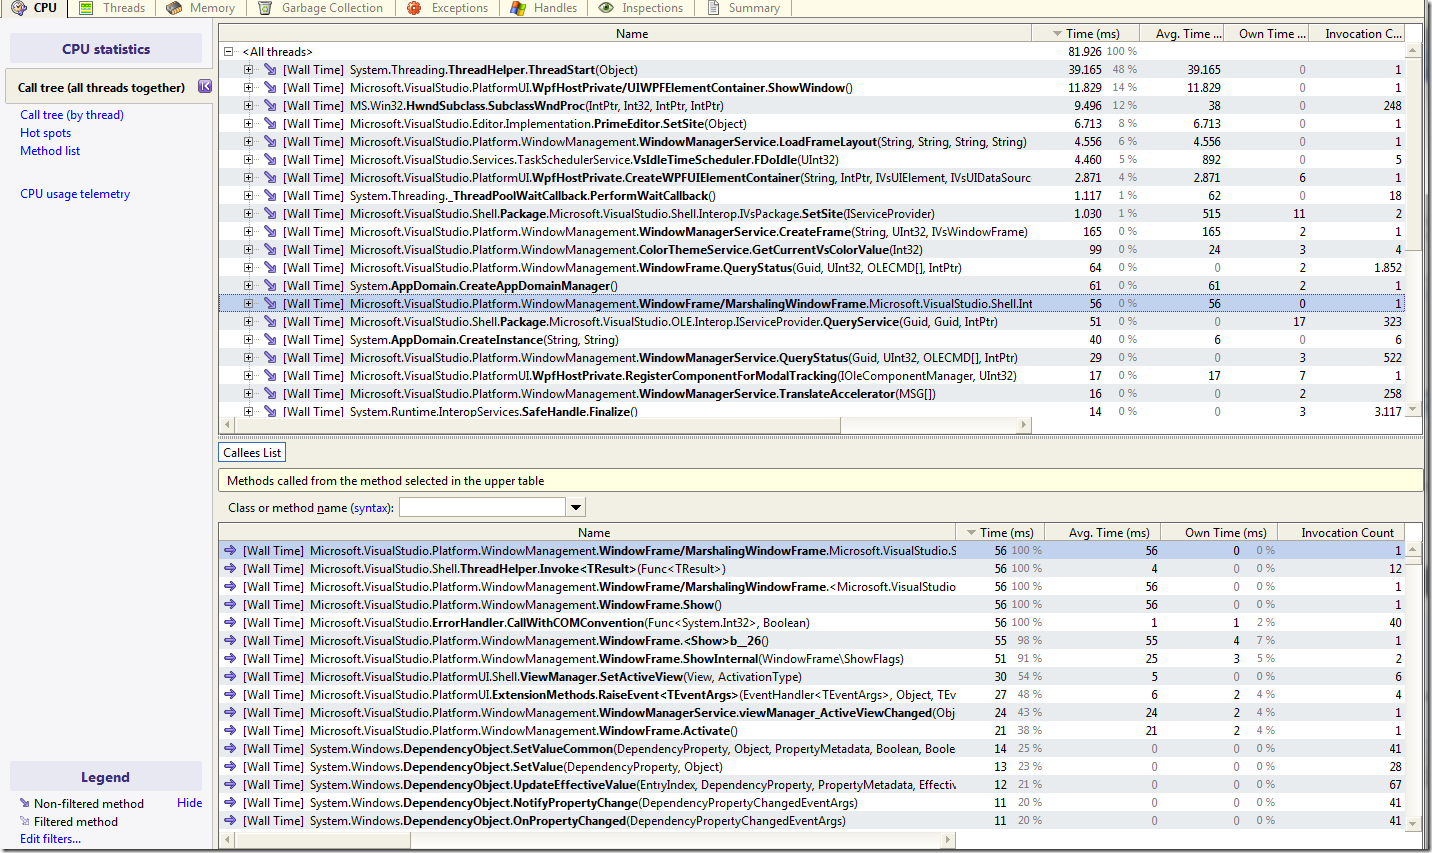Click the Hide link in Legend
The height and width of the screenshot is (853, 1432).
[x=190, y=803]
